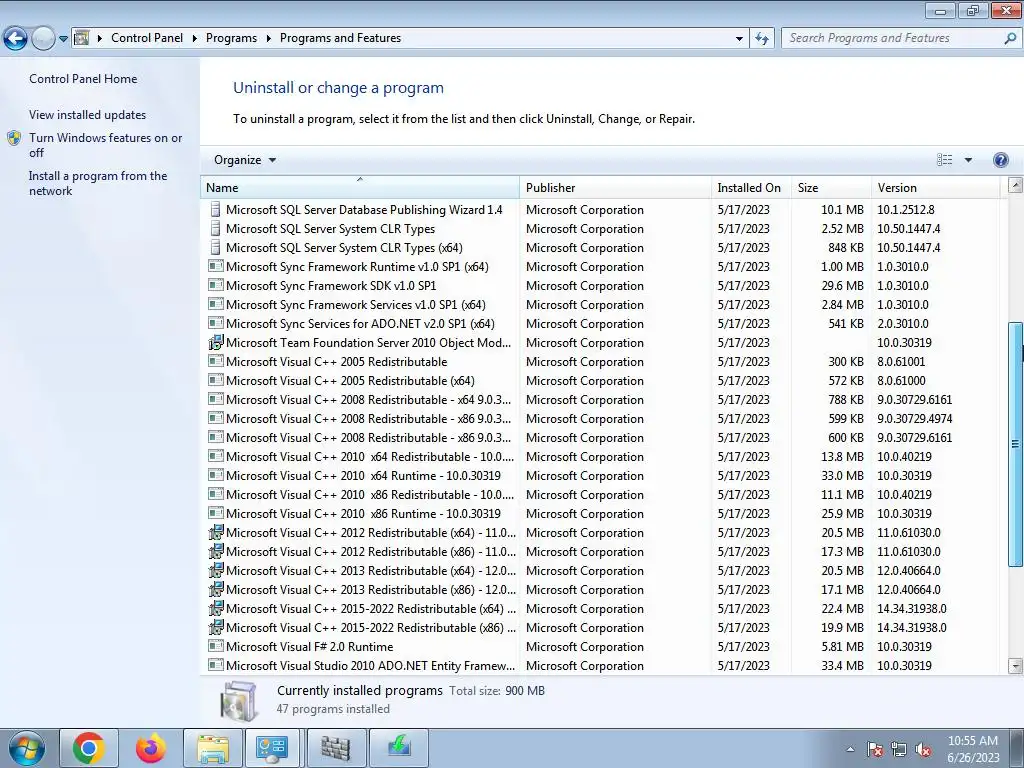The height and width of the screenshot is (768, 1024).
Task: Open the Organize dropdown menu
Action: coord(245,160)
